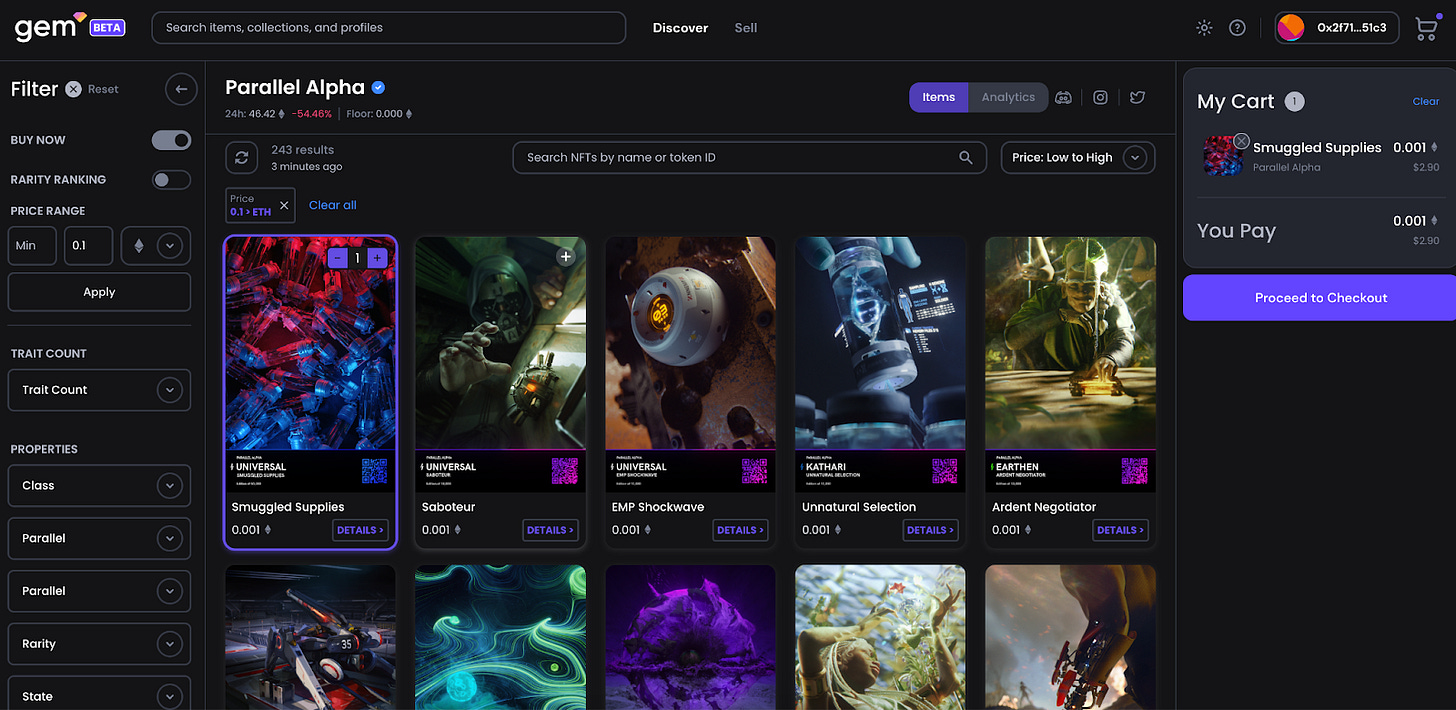Focus the top search items and collections field
Viewport: 1456px width, 710px height.
pyautogui.click(x=388, y=28)
